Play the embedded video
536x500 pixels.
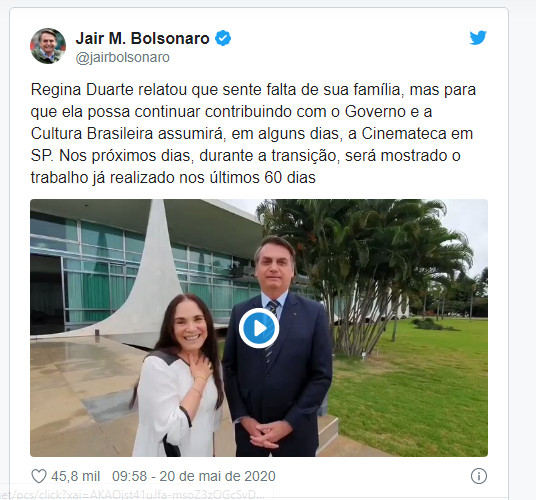pos(259,328)
